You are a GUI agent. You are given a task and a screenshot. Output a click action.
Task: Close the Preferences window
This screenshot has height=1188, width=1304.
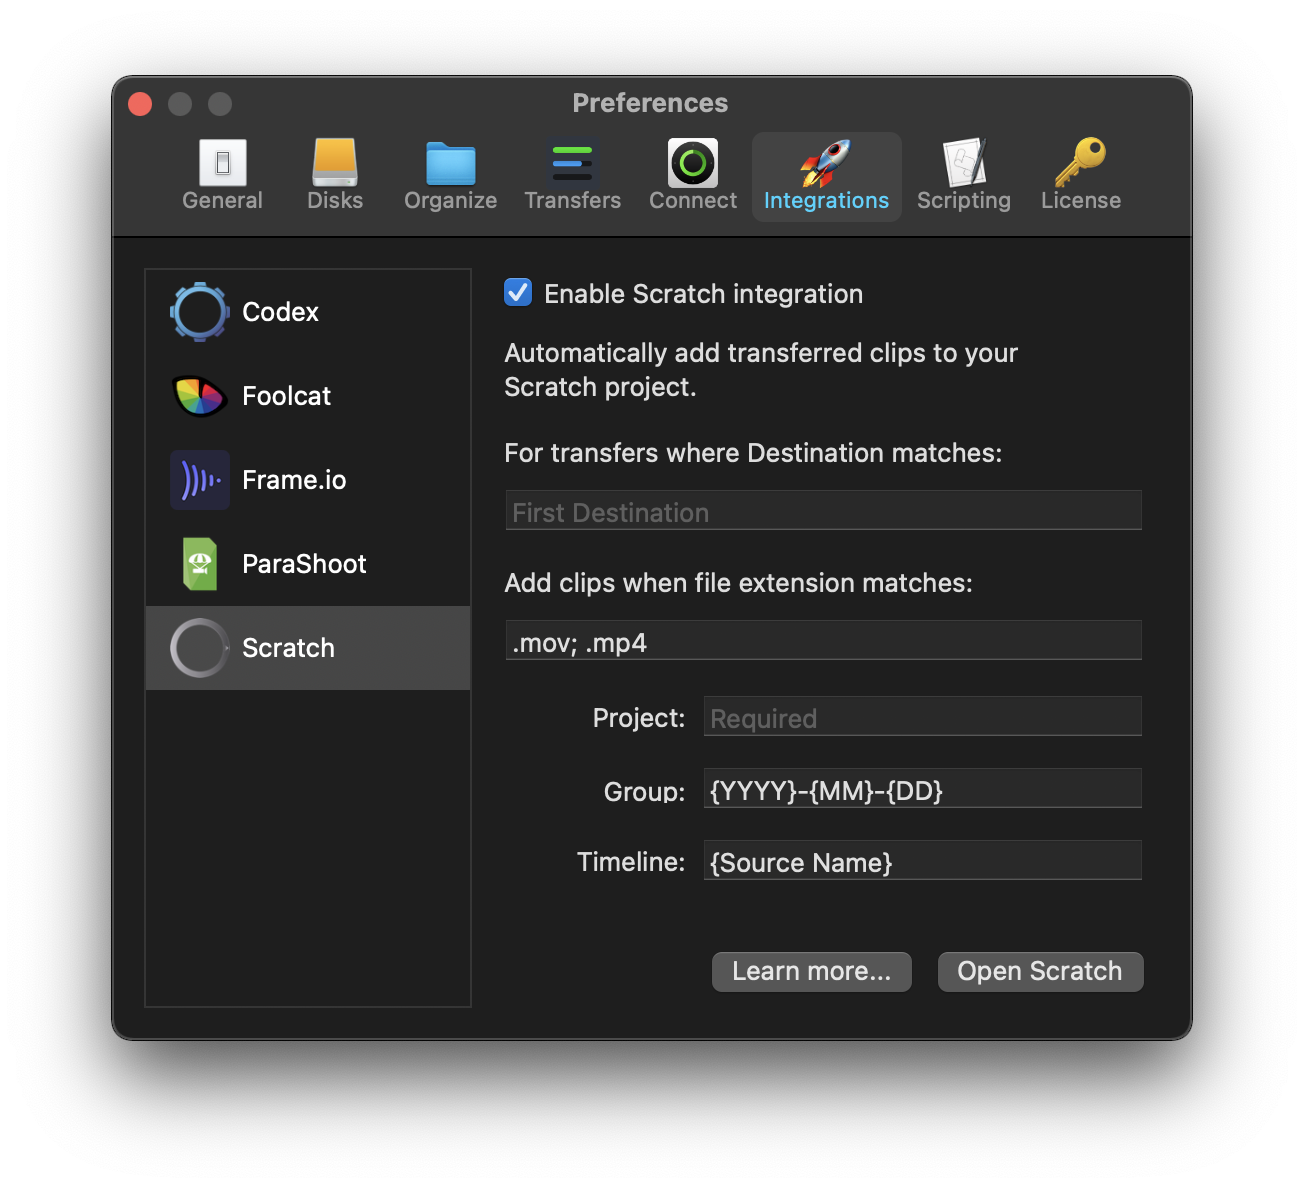click(x=140, y=104)
